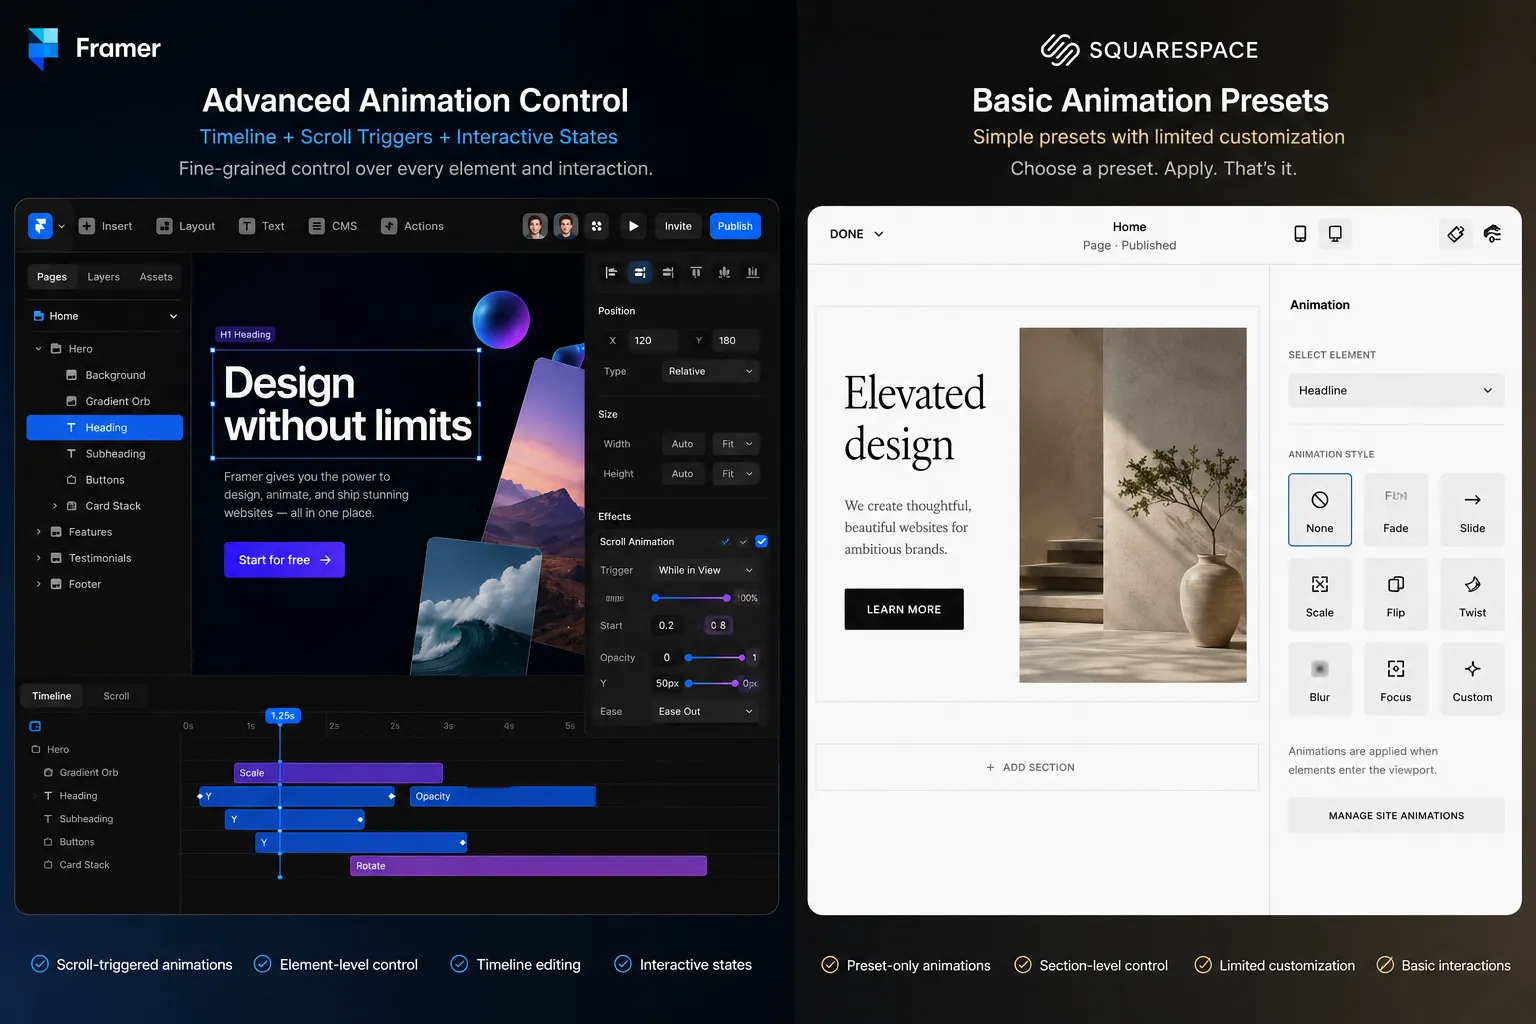Select the Flip animation style
The image size is (1536, 1024).
[x=1396, y=595]
